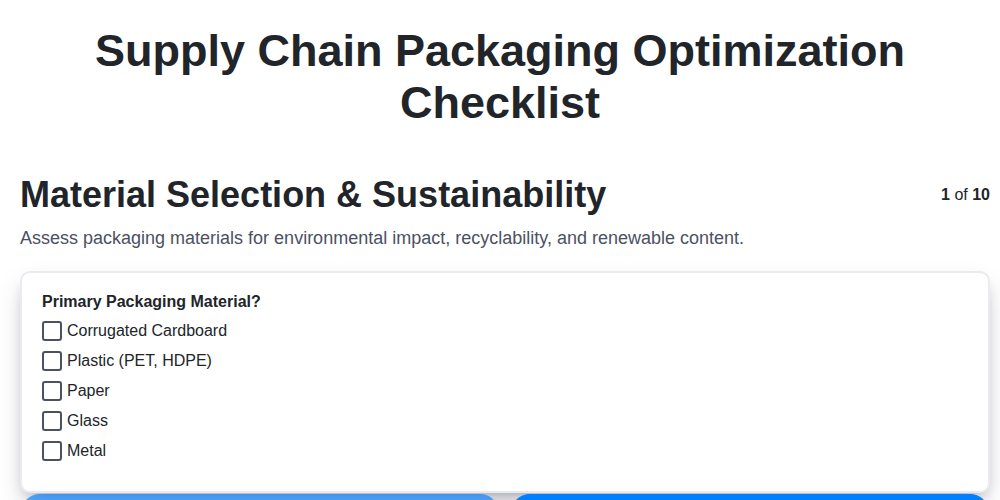
Task: Click the bold current step number "1"
Action: (x=945, y=195)
